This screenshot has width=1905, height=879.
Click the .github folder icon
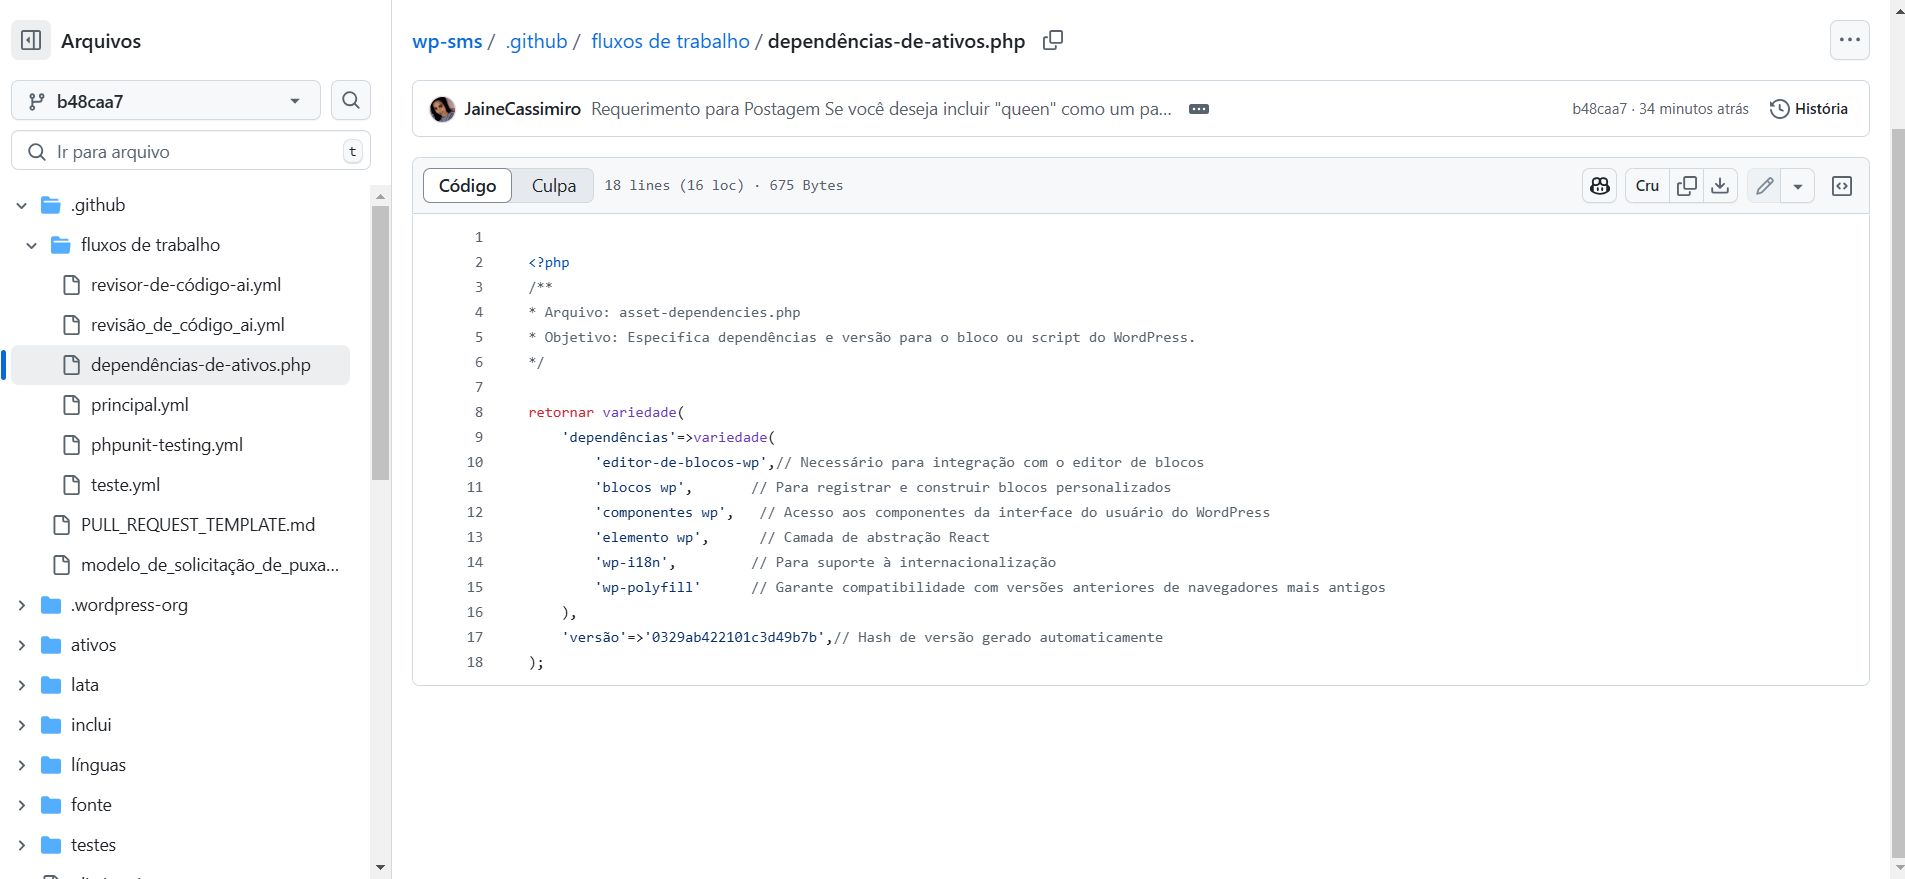[x=51, y=205]
